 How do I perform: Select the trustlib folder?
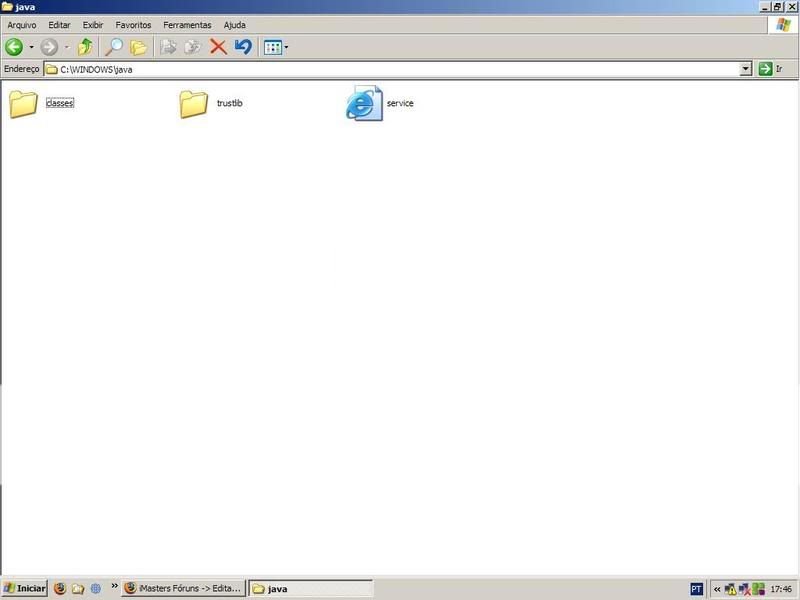click(194, 104)
